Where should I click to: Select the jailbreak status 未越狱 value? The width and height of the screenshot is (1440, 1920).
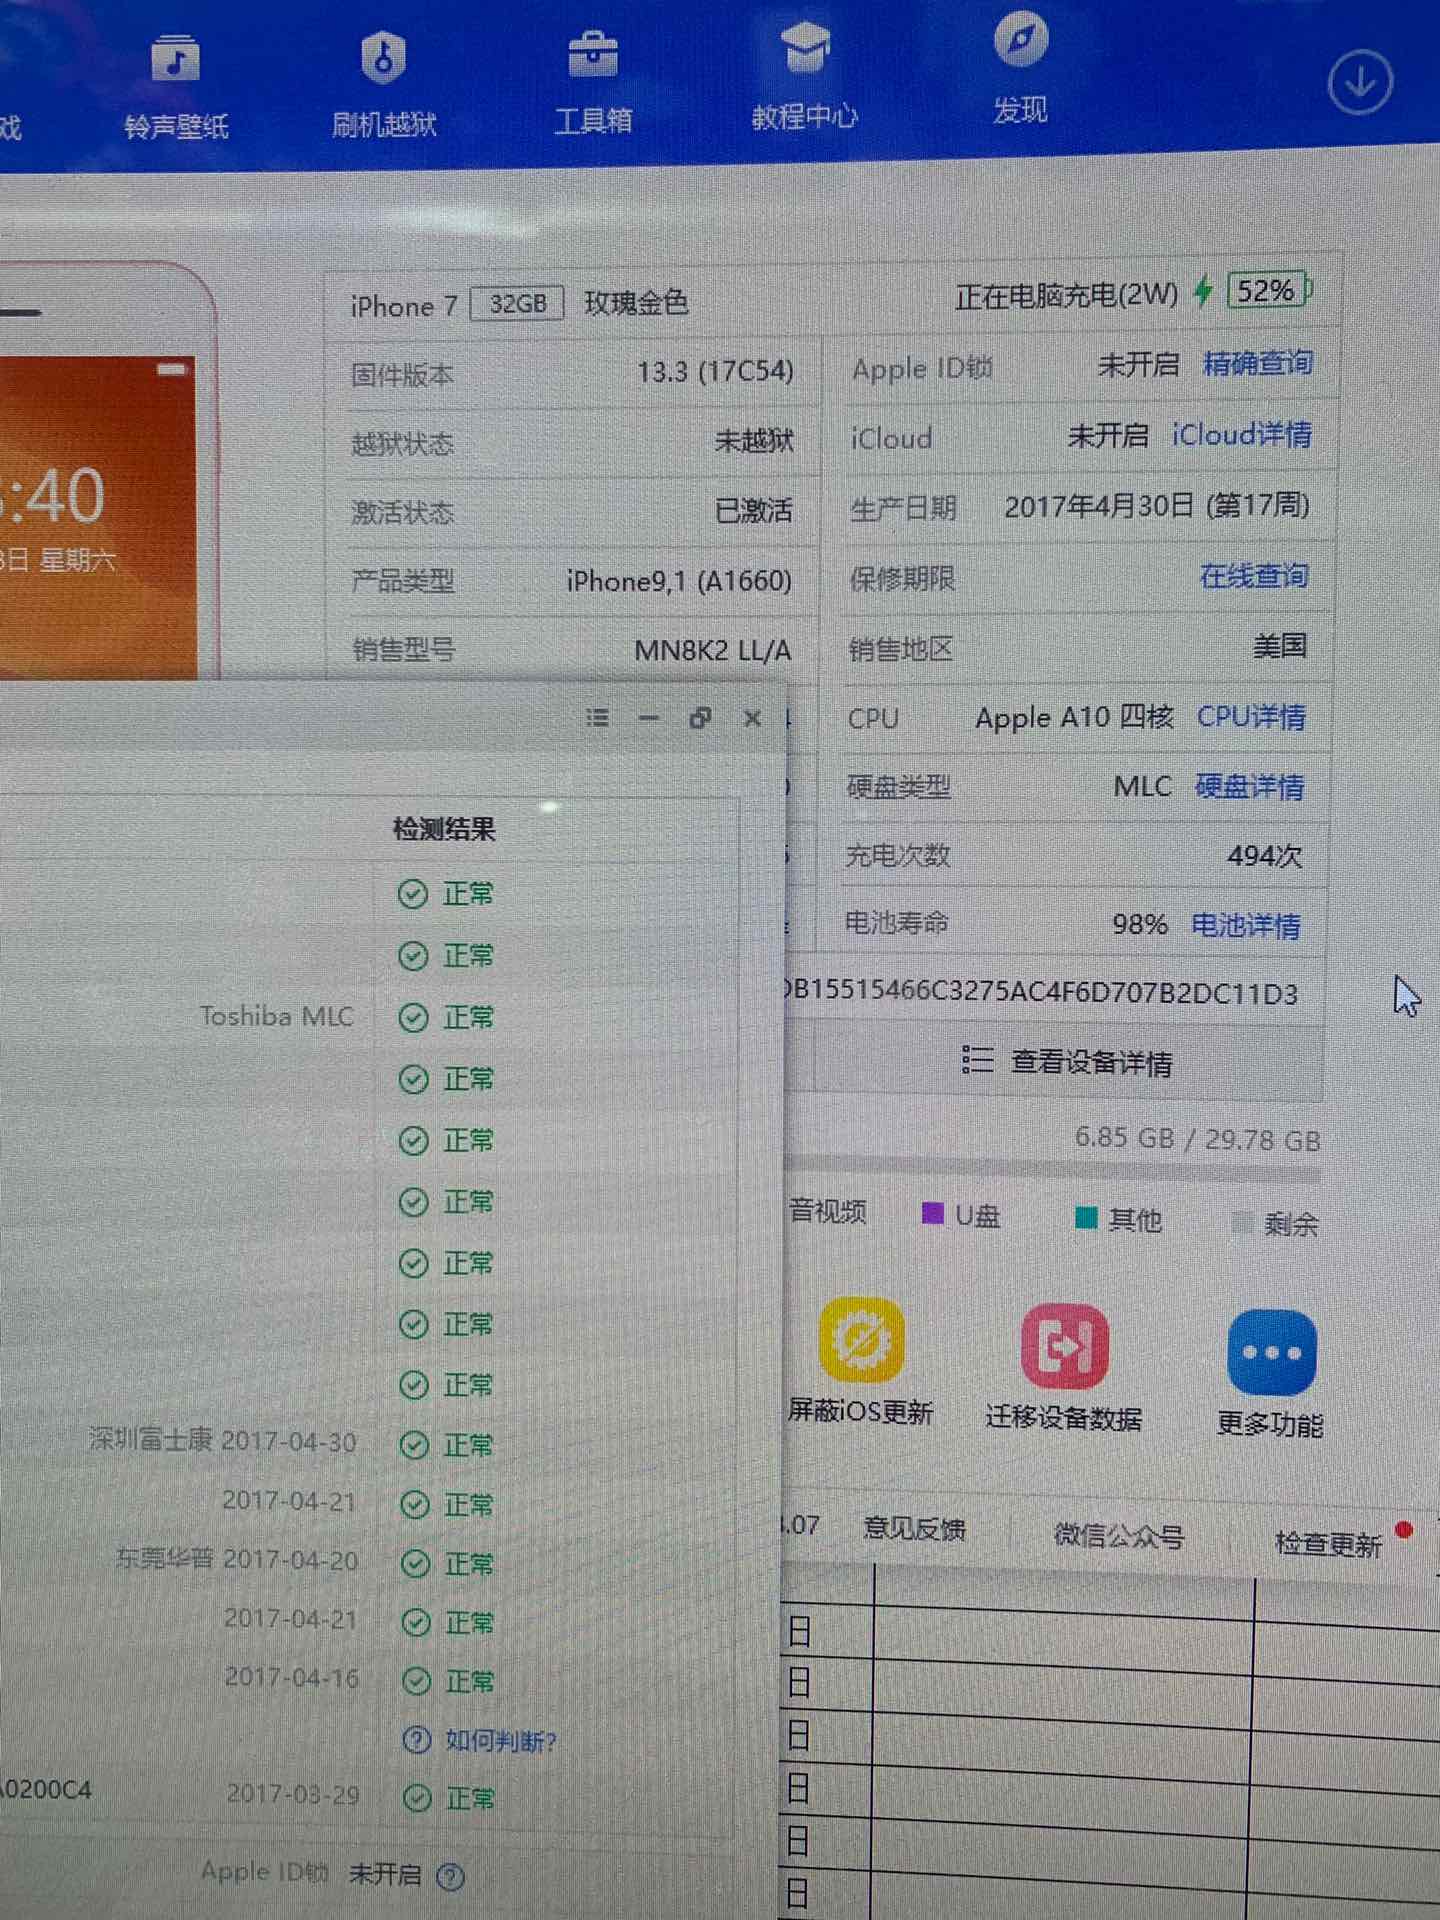coord(754,441)
